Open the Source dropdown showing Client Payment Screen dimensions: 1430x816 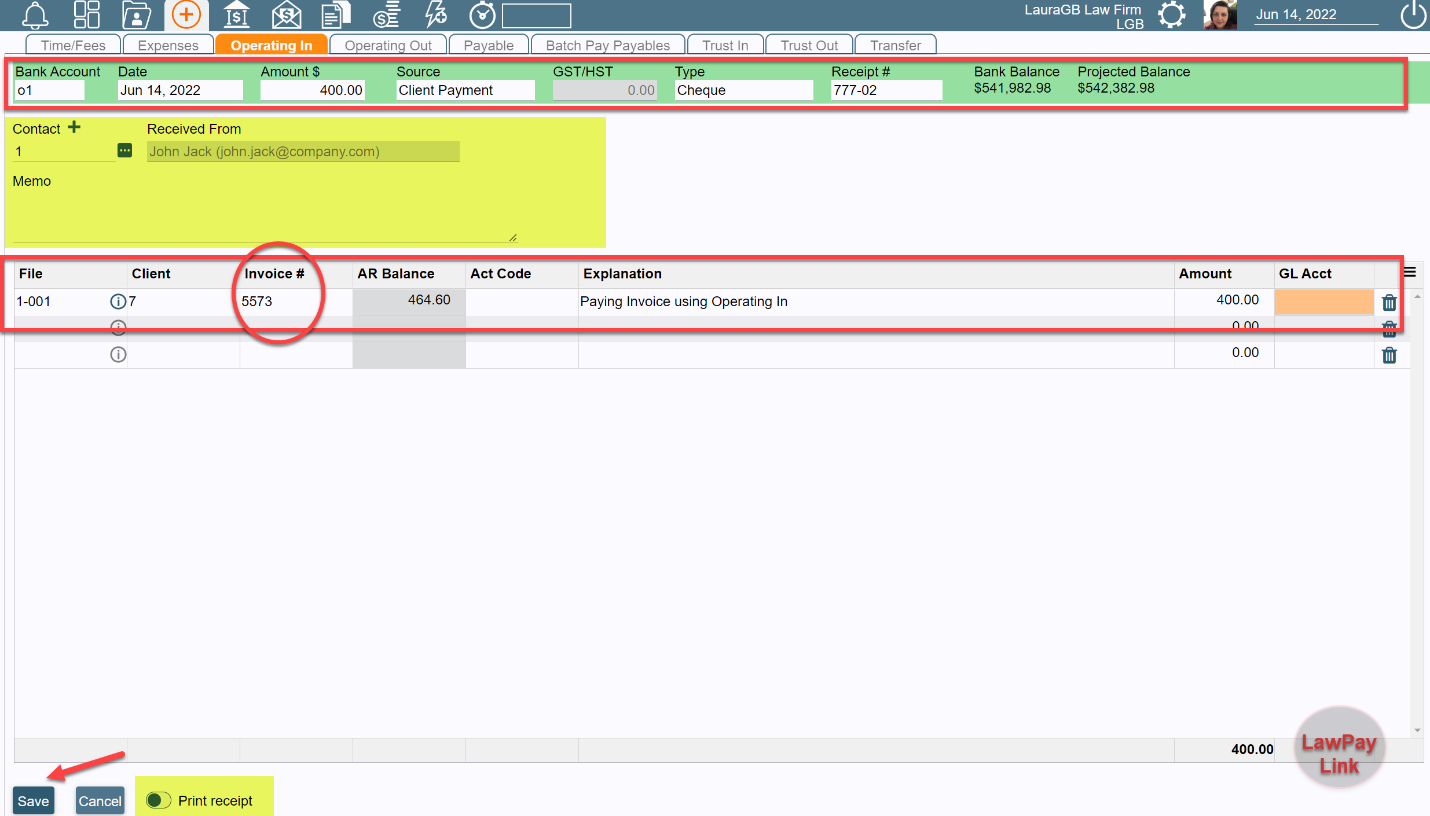pos(465,89)
